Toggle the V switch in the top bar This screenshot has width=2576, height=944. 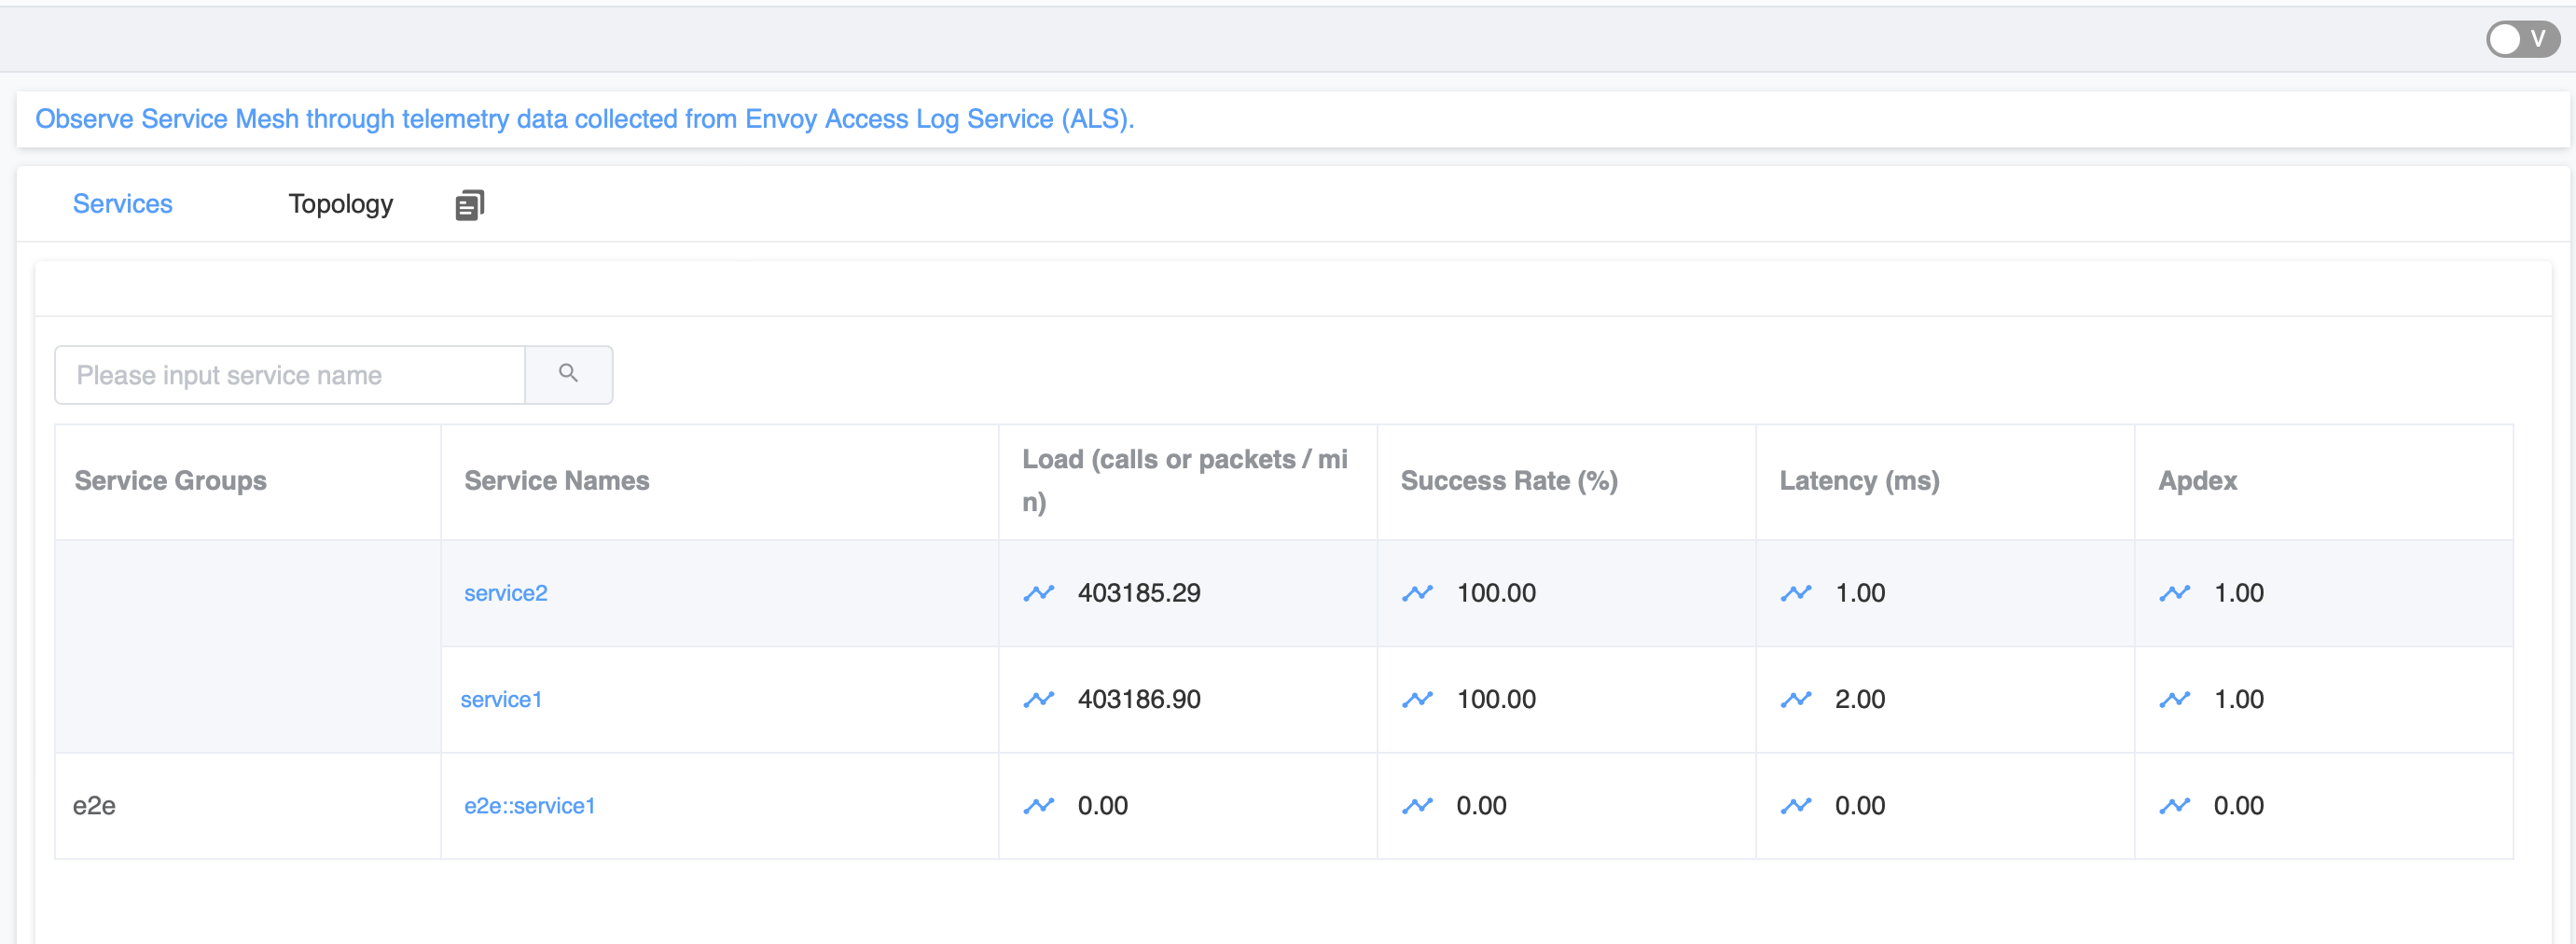click(x=2521, y=40)
